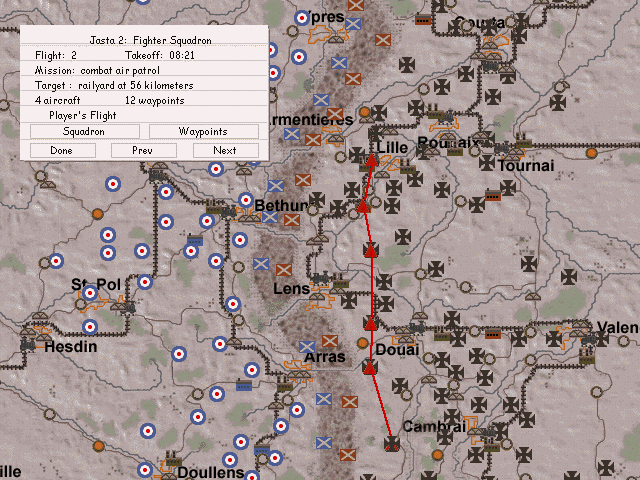
Task: Click the Armentieres city label
Action: click(309, 120)
